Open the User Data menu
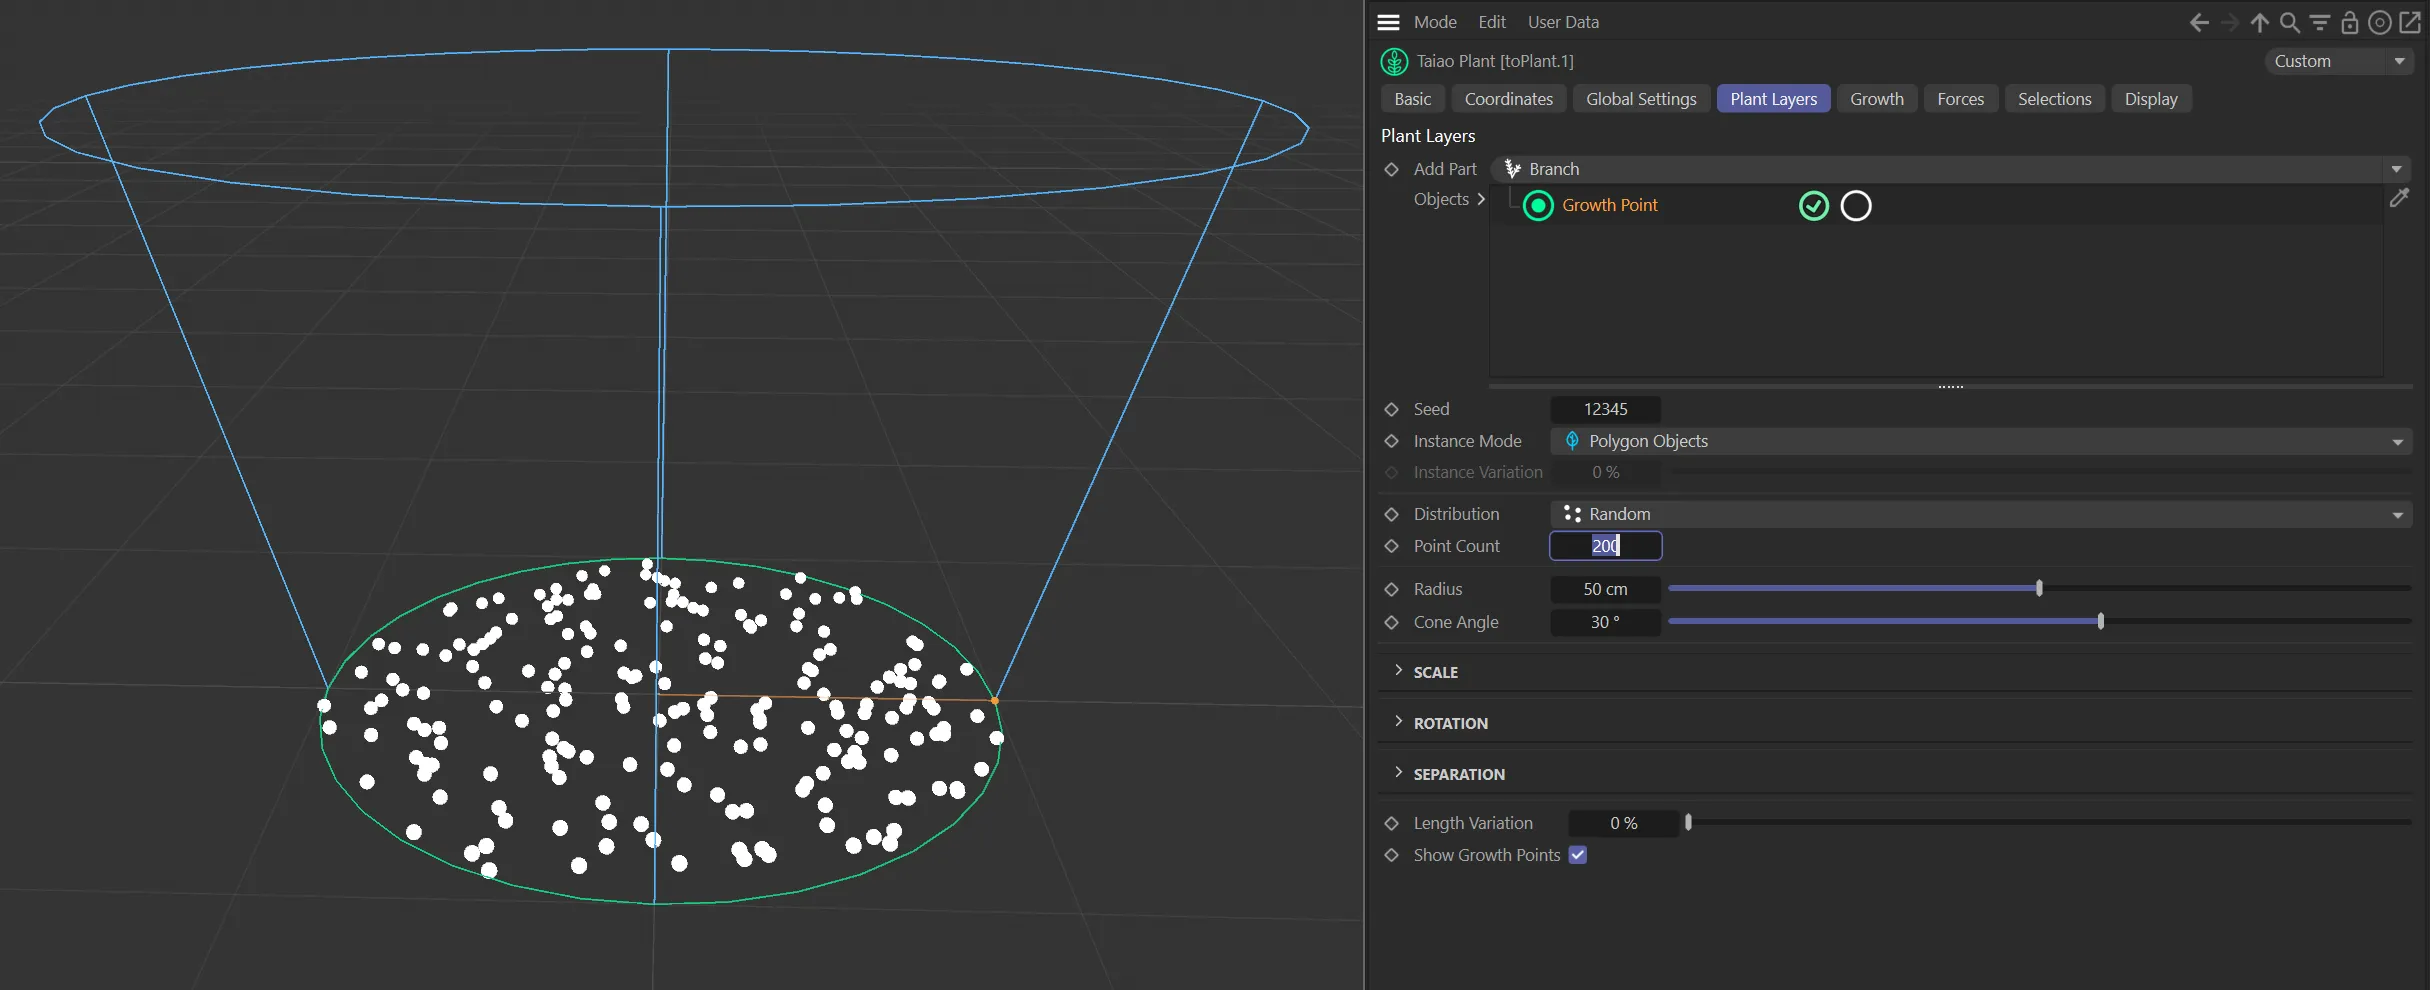The width and height of the screenshot is (2430, 990). [x=1563, y=22]
